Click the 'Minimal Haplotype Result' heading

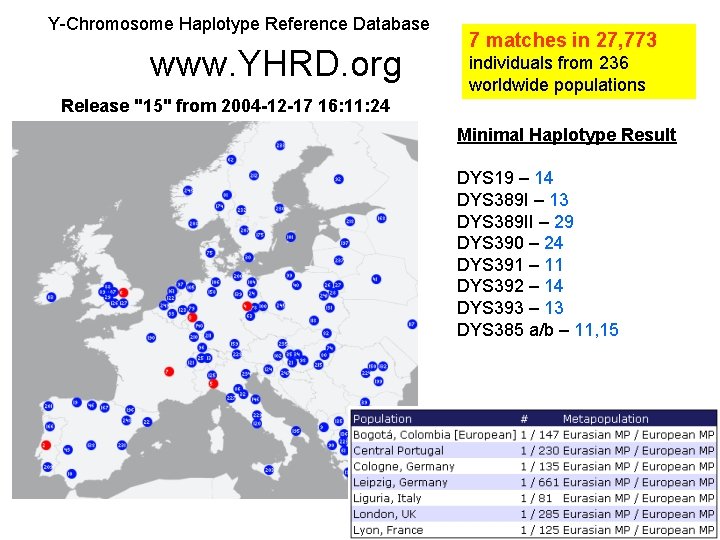(x=567, y=135)
